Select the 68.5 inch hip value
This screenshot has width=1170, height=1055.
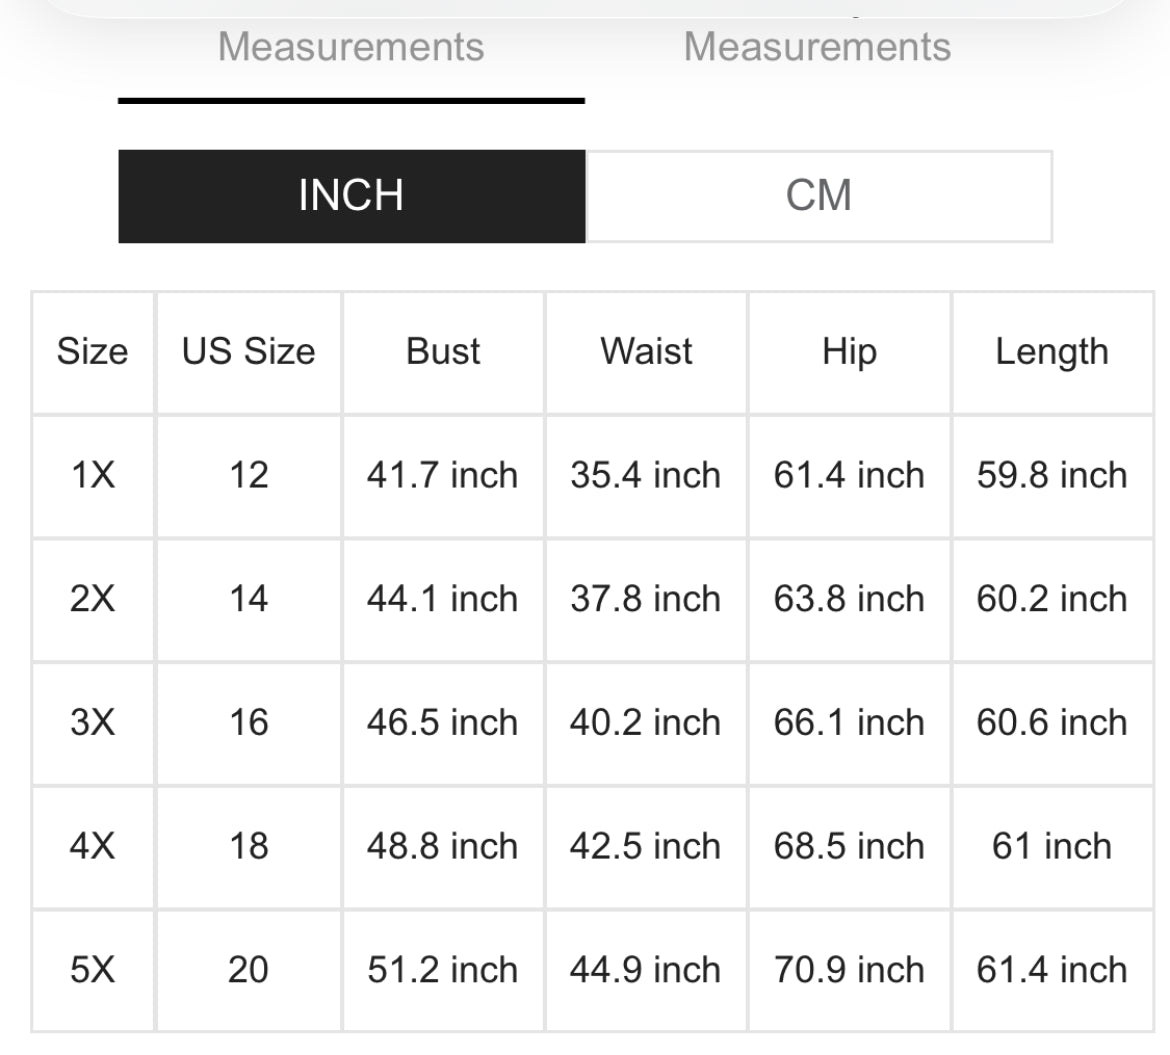[849, 846]
